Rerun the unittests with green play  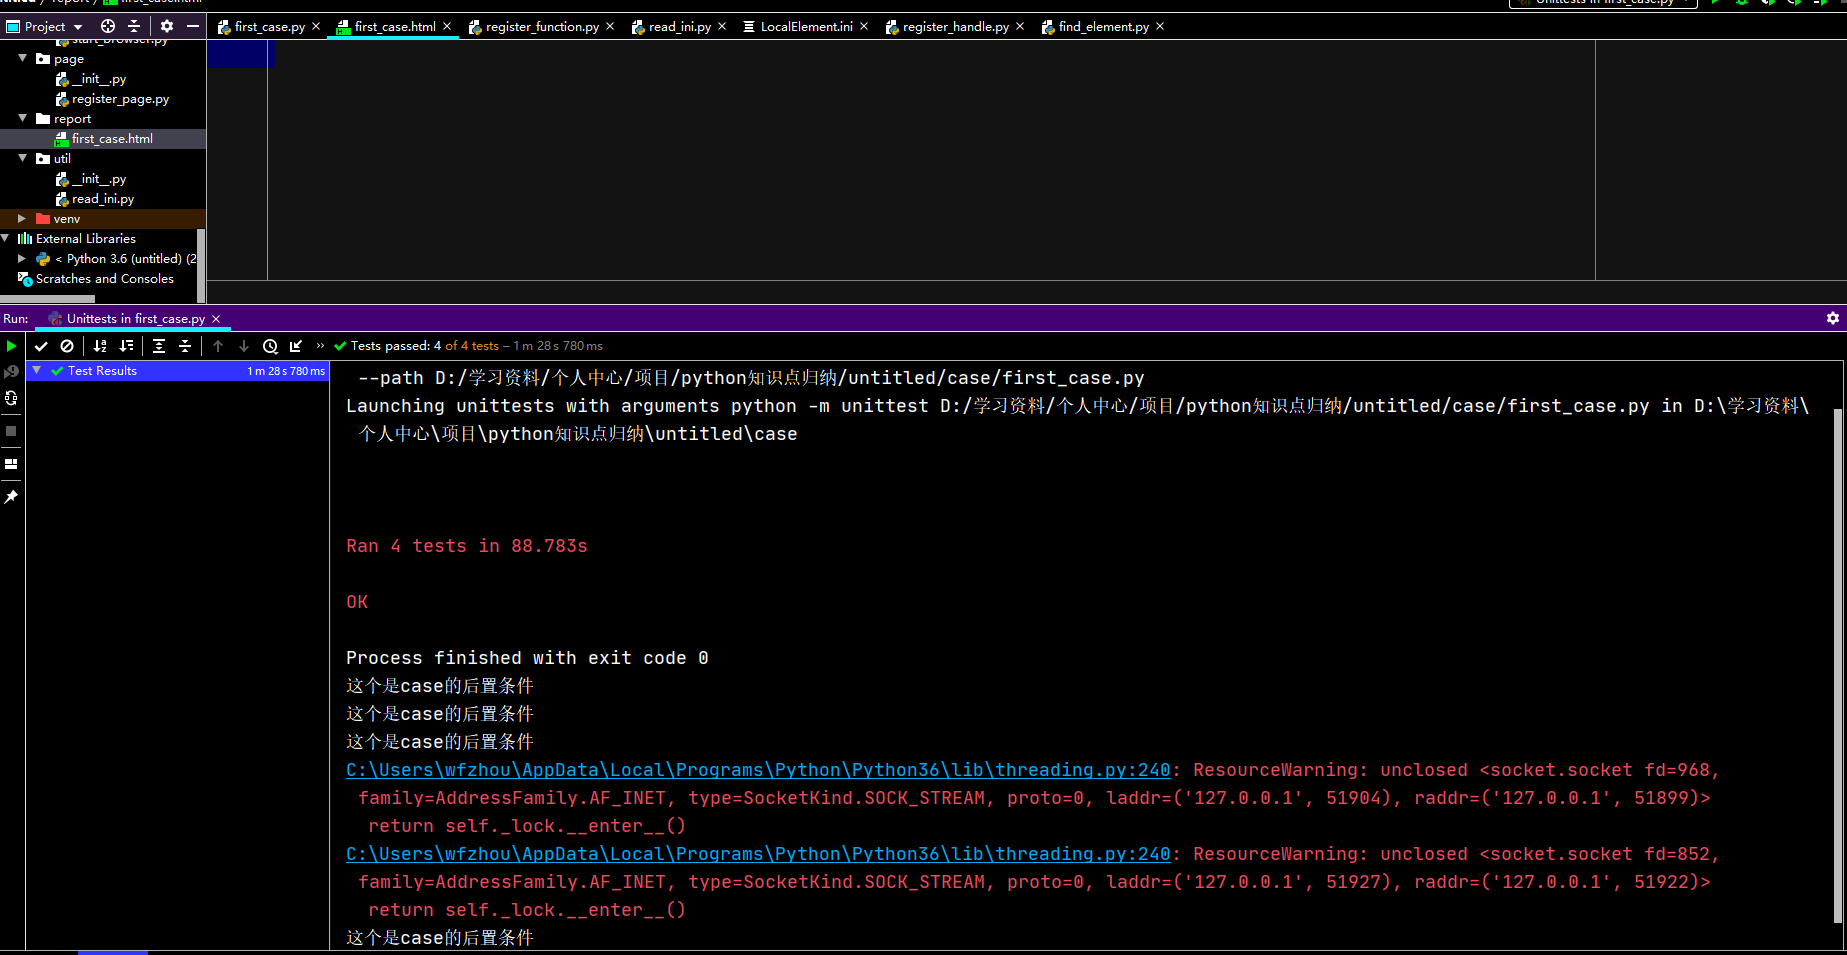[11, 346]
